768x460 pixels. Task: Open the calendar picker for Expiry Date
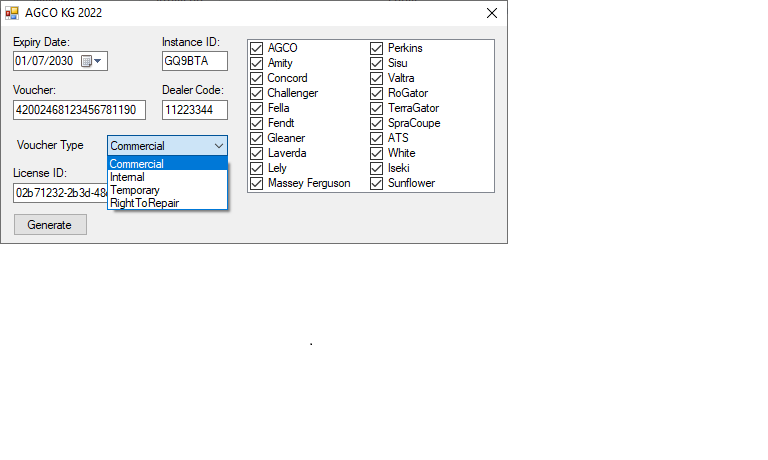(92, 61)
